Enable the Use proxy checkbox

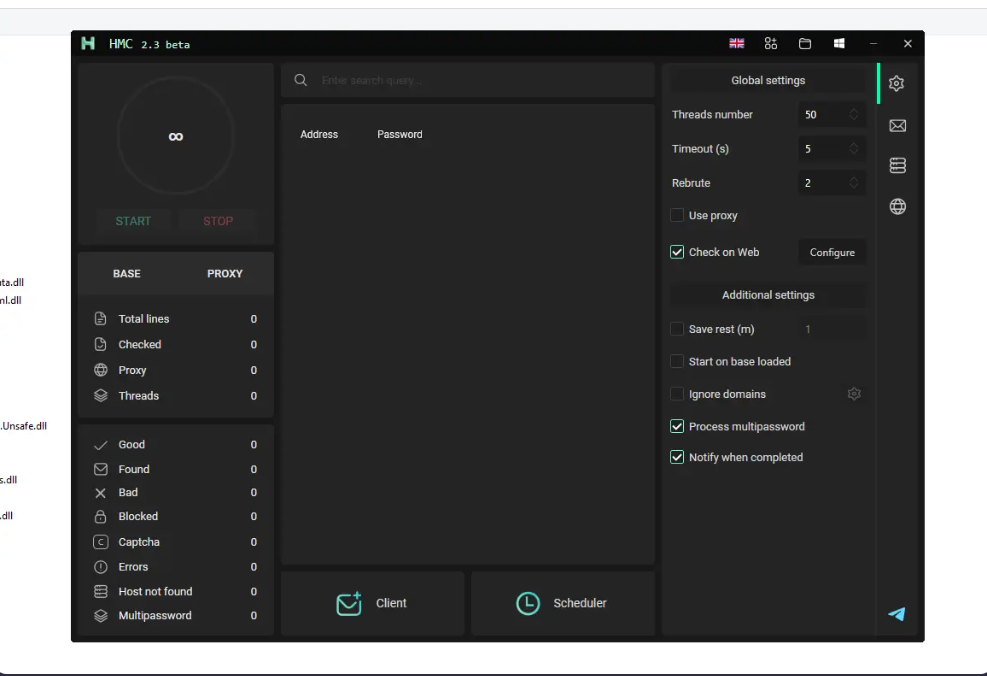(x=677, y=215)
